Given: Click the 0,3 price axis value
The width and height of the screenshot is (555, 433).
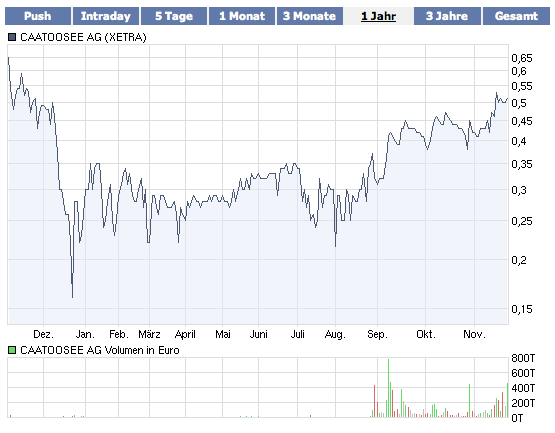Looking at the screenshot, I should (x=519, y=190).
